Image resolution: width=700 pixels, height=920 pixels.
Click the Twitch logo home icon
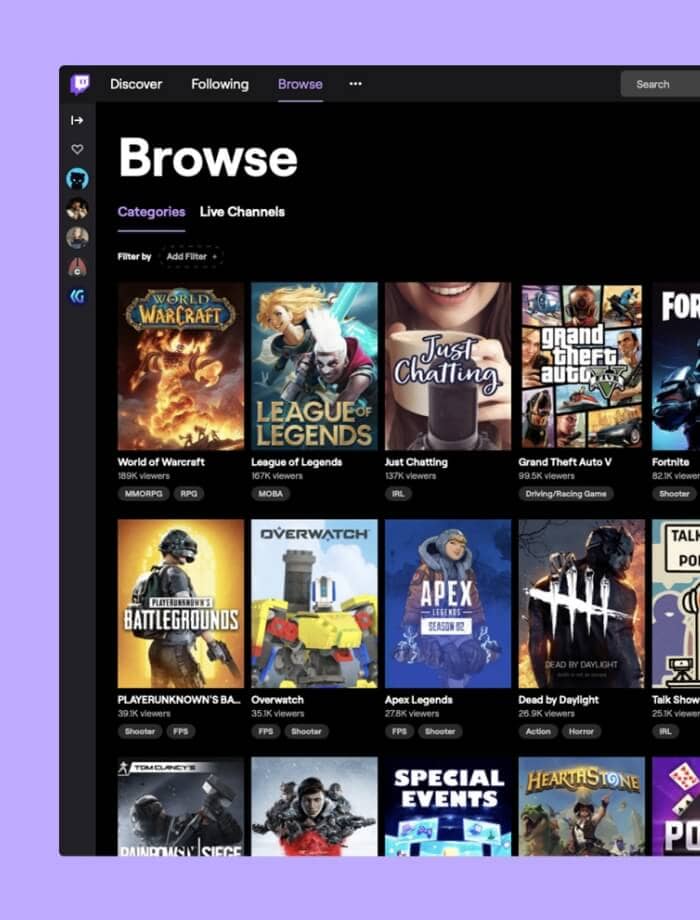80,84
